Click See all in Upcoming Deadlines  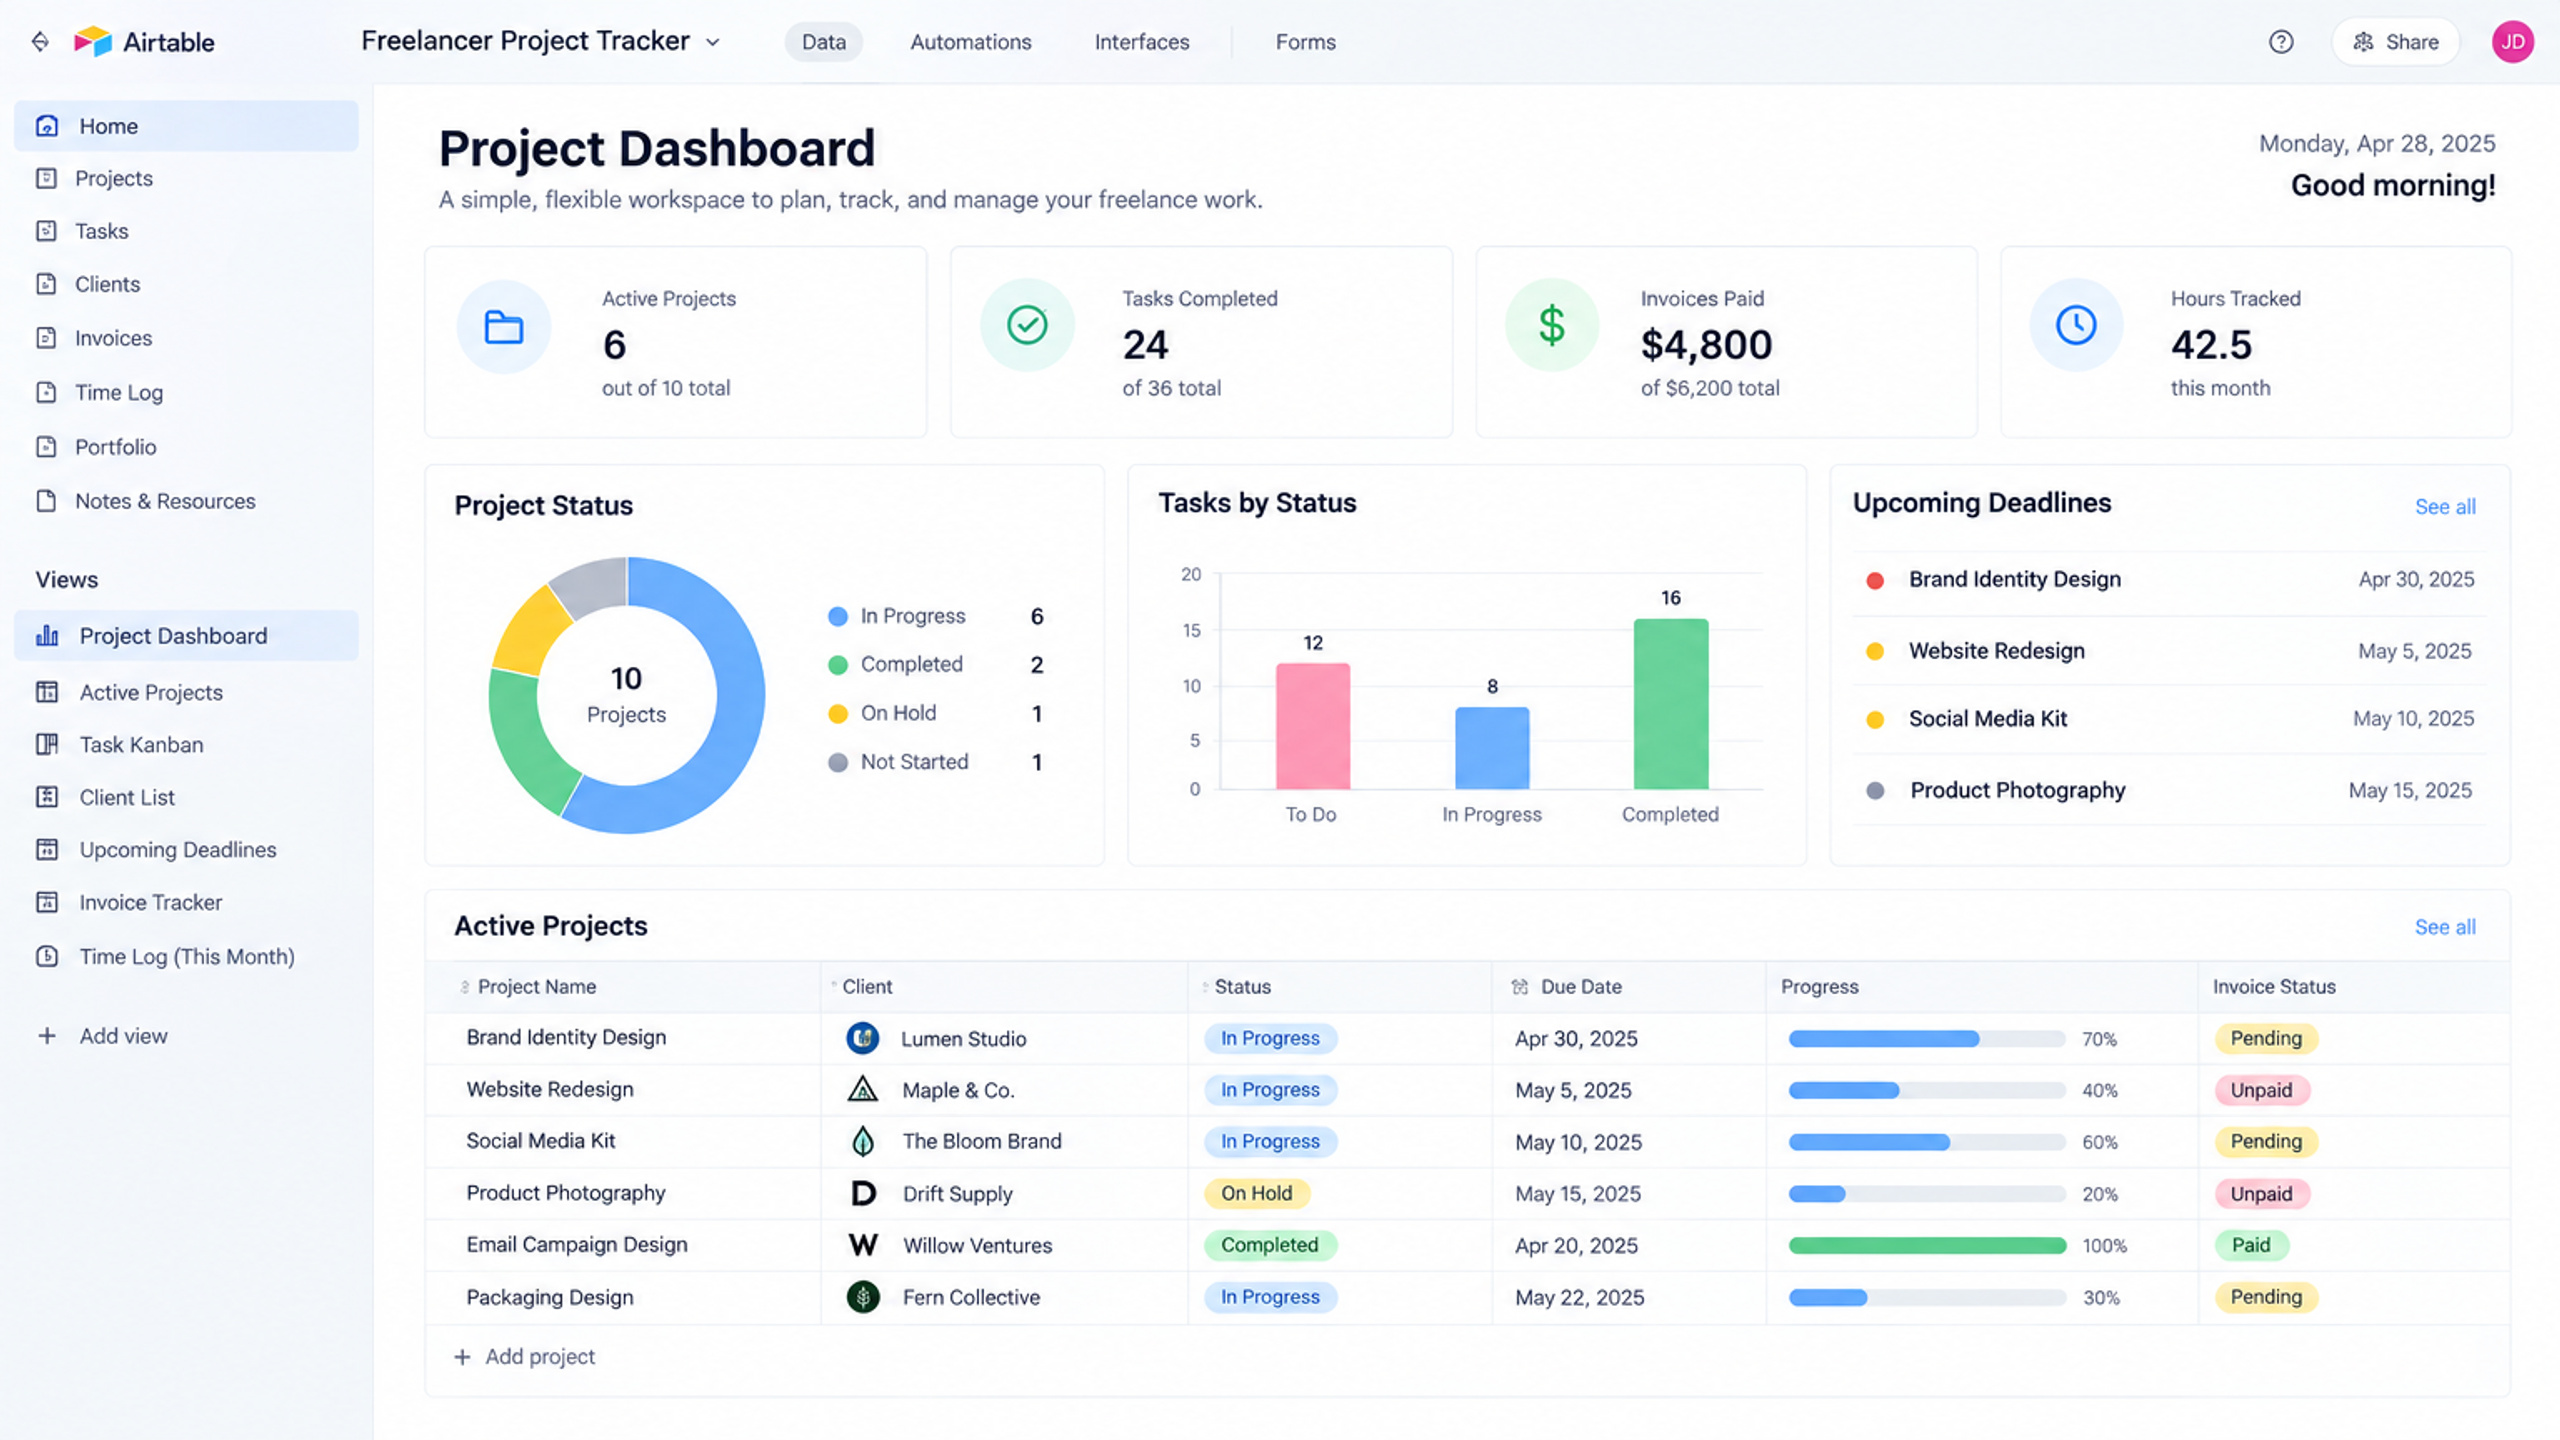(x=2445, y=507)
